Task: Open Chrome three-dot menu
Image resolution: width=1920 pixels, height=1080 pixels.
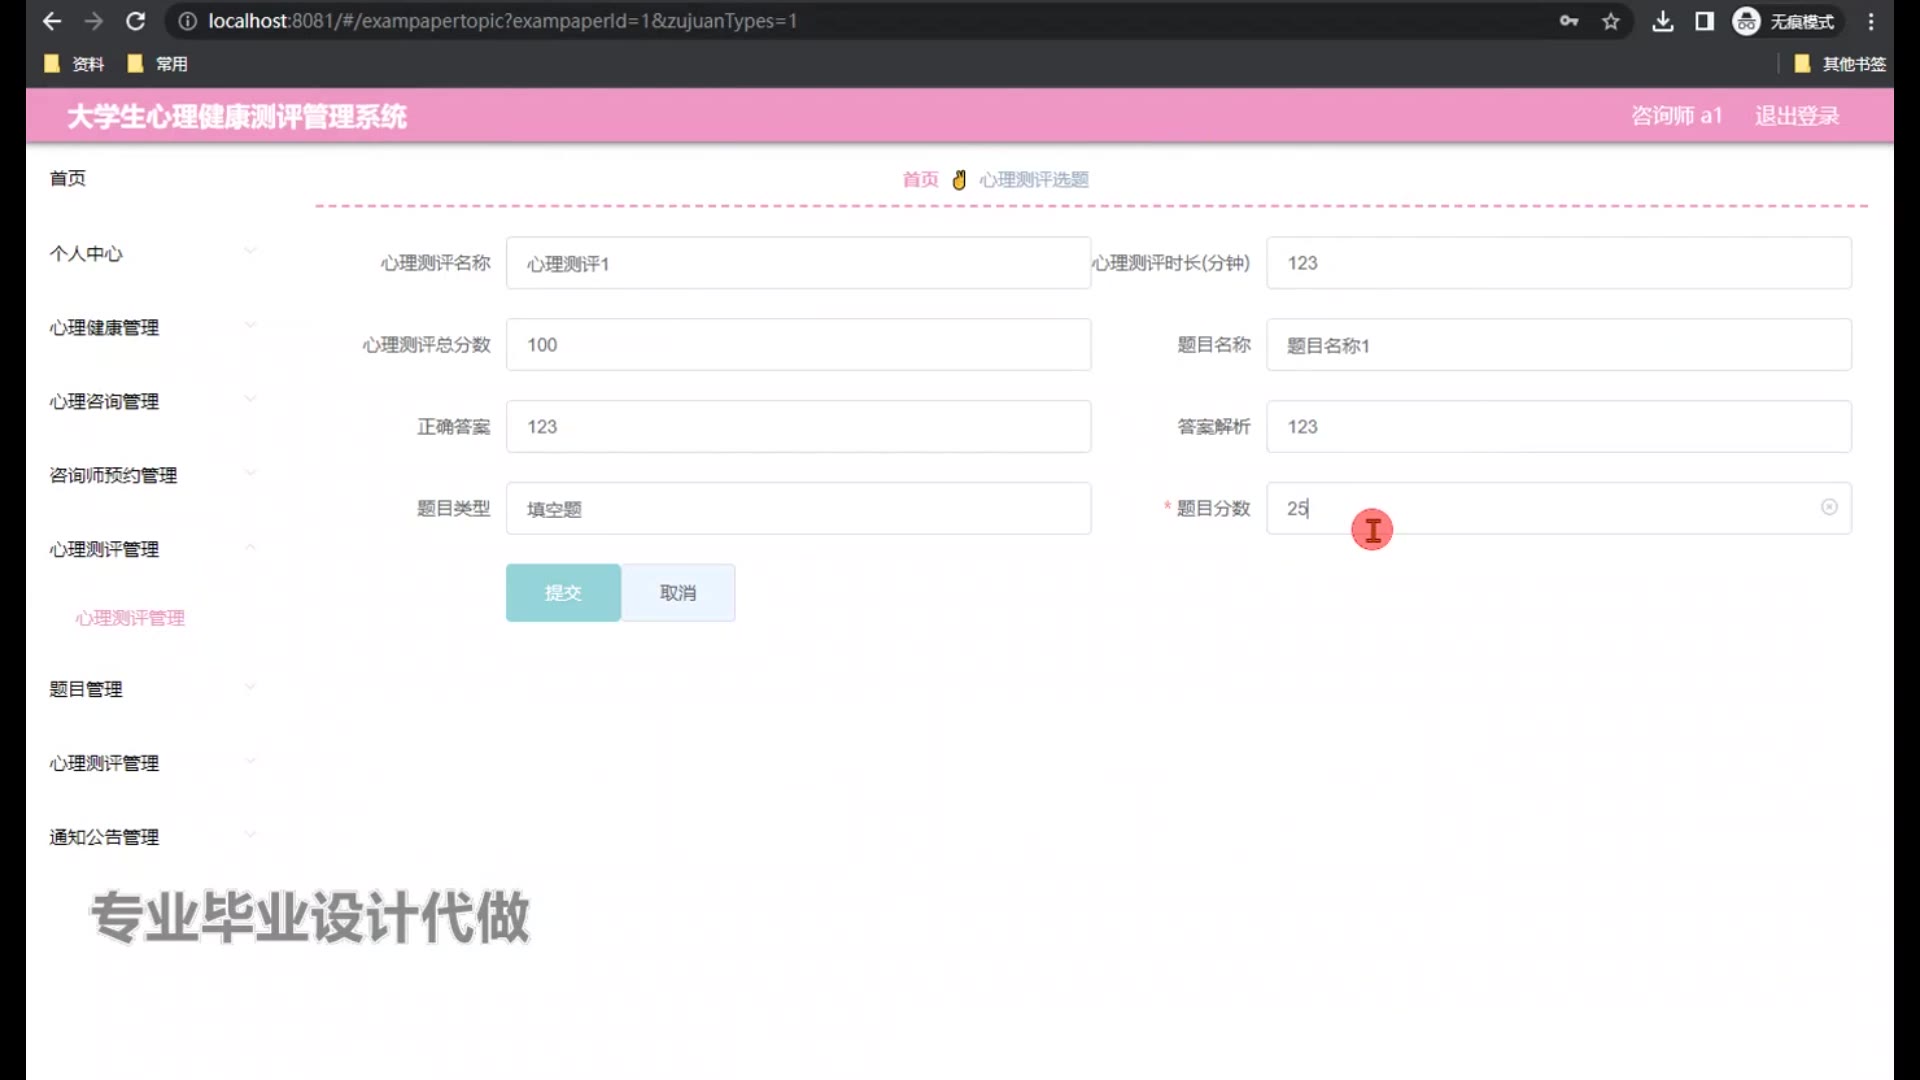Action: (1871, 21)
